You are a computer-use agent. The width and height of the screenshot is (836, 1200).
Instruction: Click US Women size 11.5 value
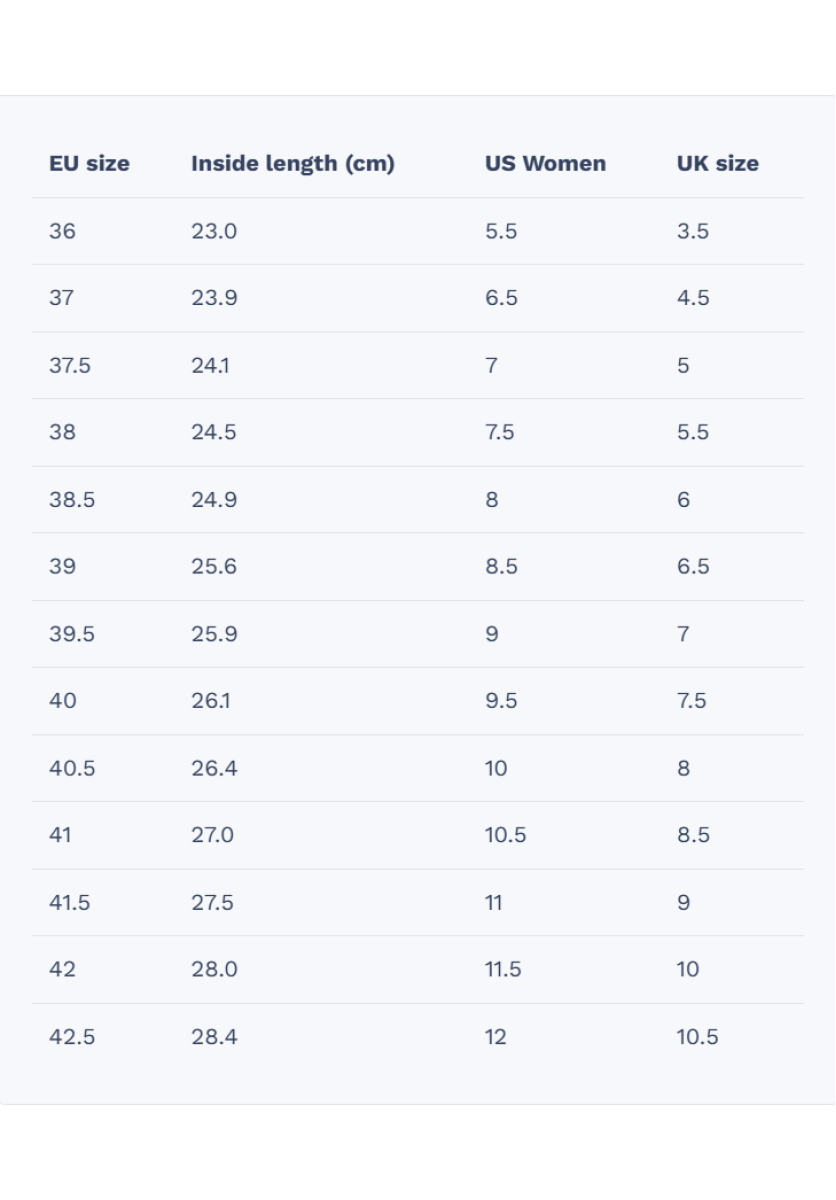pos(503,969)
